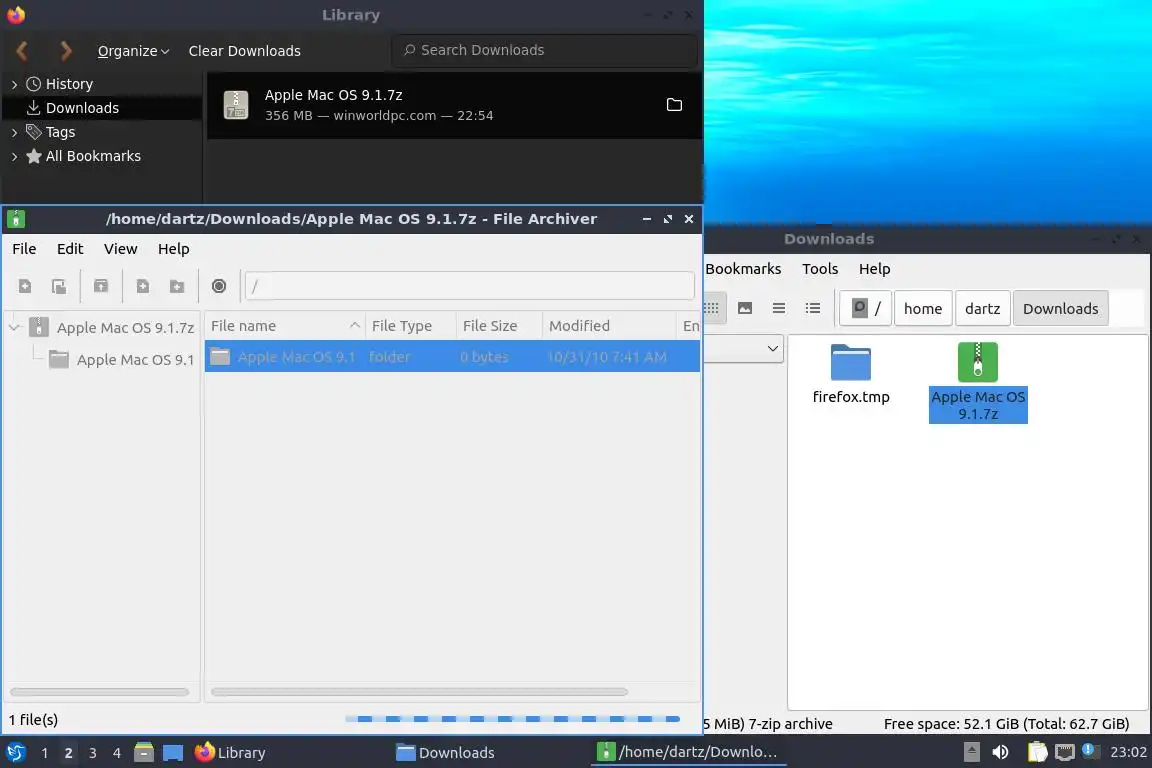Open the File menu in File Archiver
Screen dimensions: 1152x768
click(24, 249)
